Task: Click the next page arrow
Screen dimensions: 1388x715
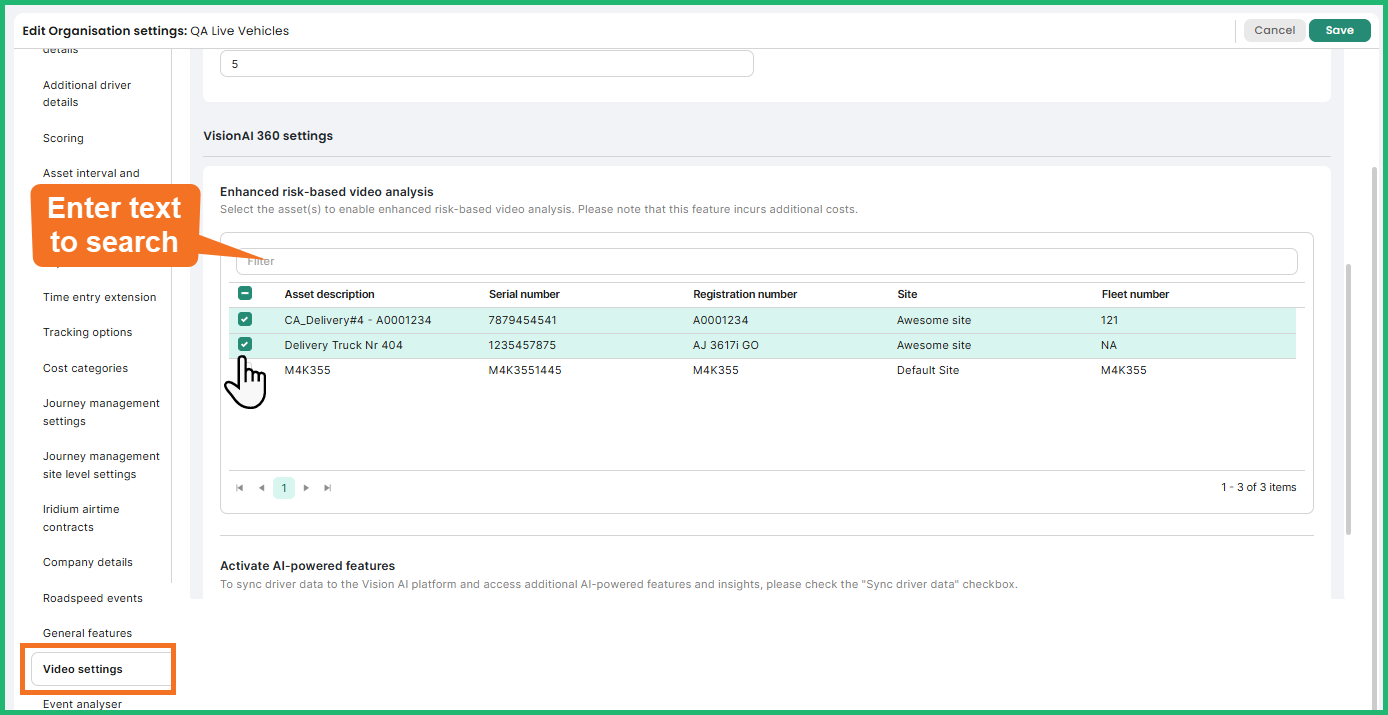Action: point(306,487)
